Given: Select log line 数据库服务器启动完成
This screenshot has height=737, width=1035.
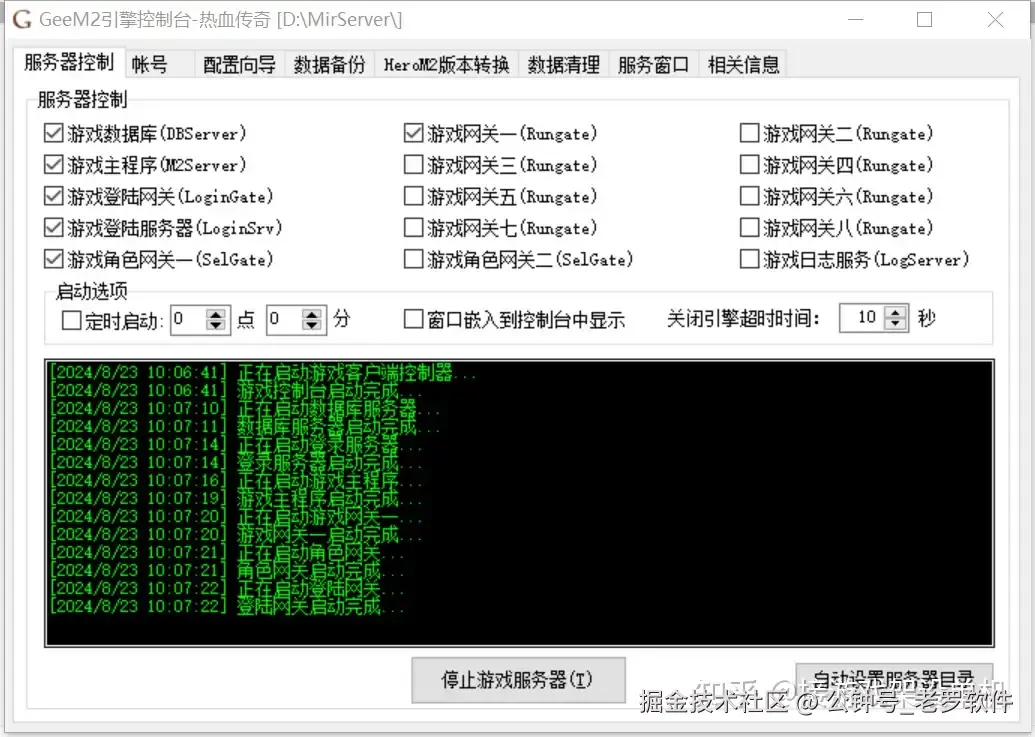Looking at the screenshot, I should pyautogui.click(x=245, y=426).
